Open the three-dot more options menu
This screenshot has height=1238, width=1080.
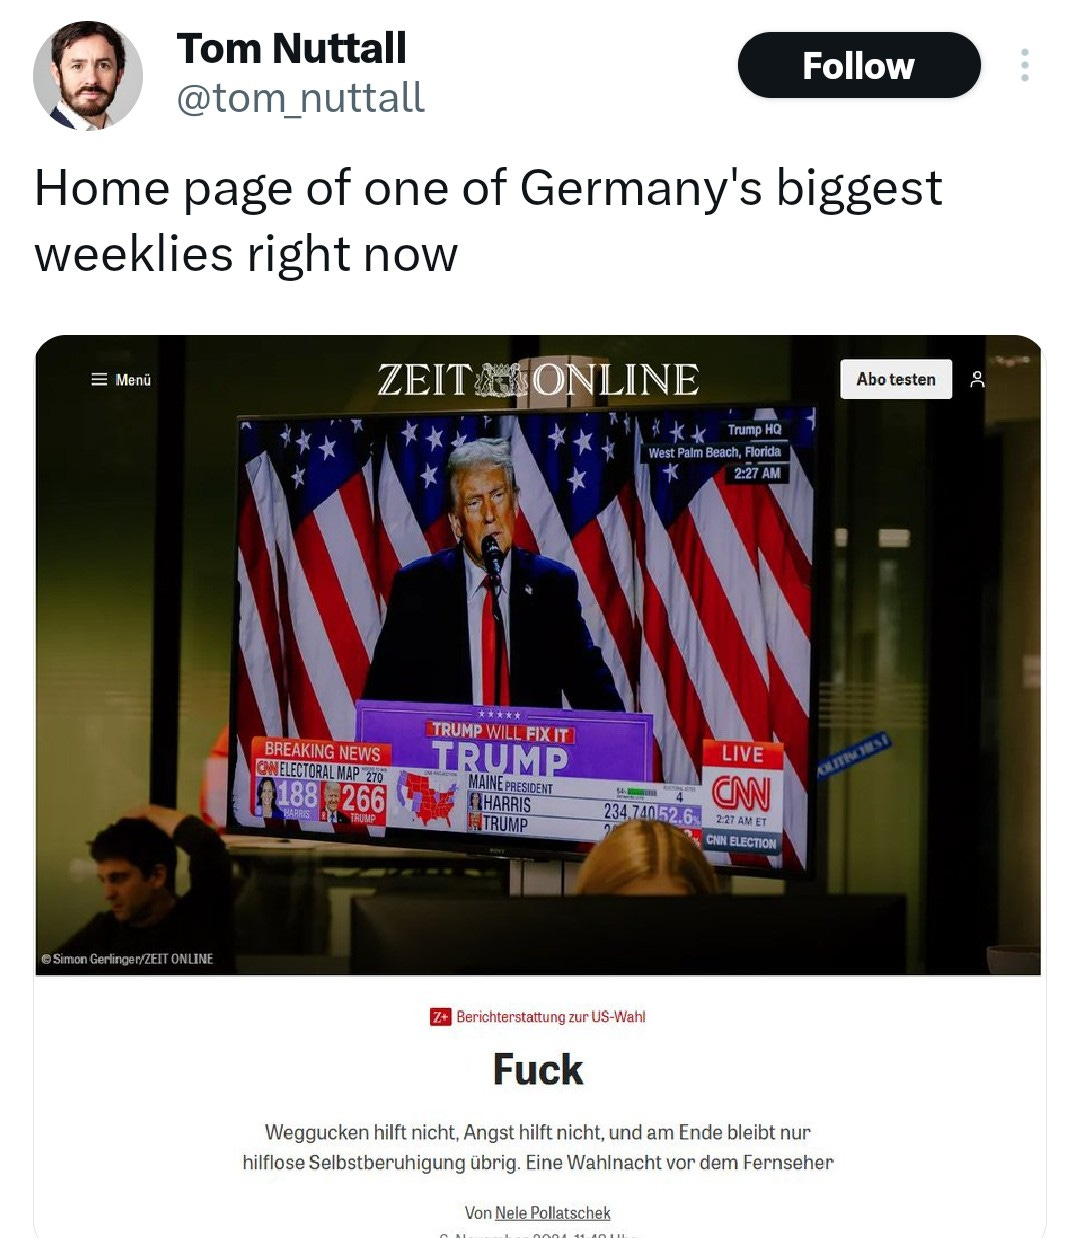[x=1024, y=65]
